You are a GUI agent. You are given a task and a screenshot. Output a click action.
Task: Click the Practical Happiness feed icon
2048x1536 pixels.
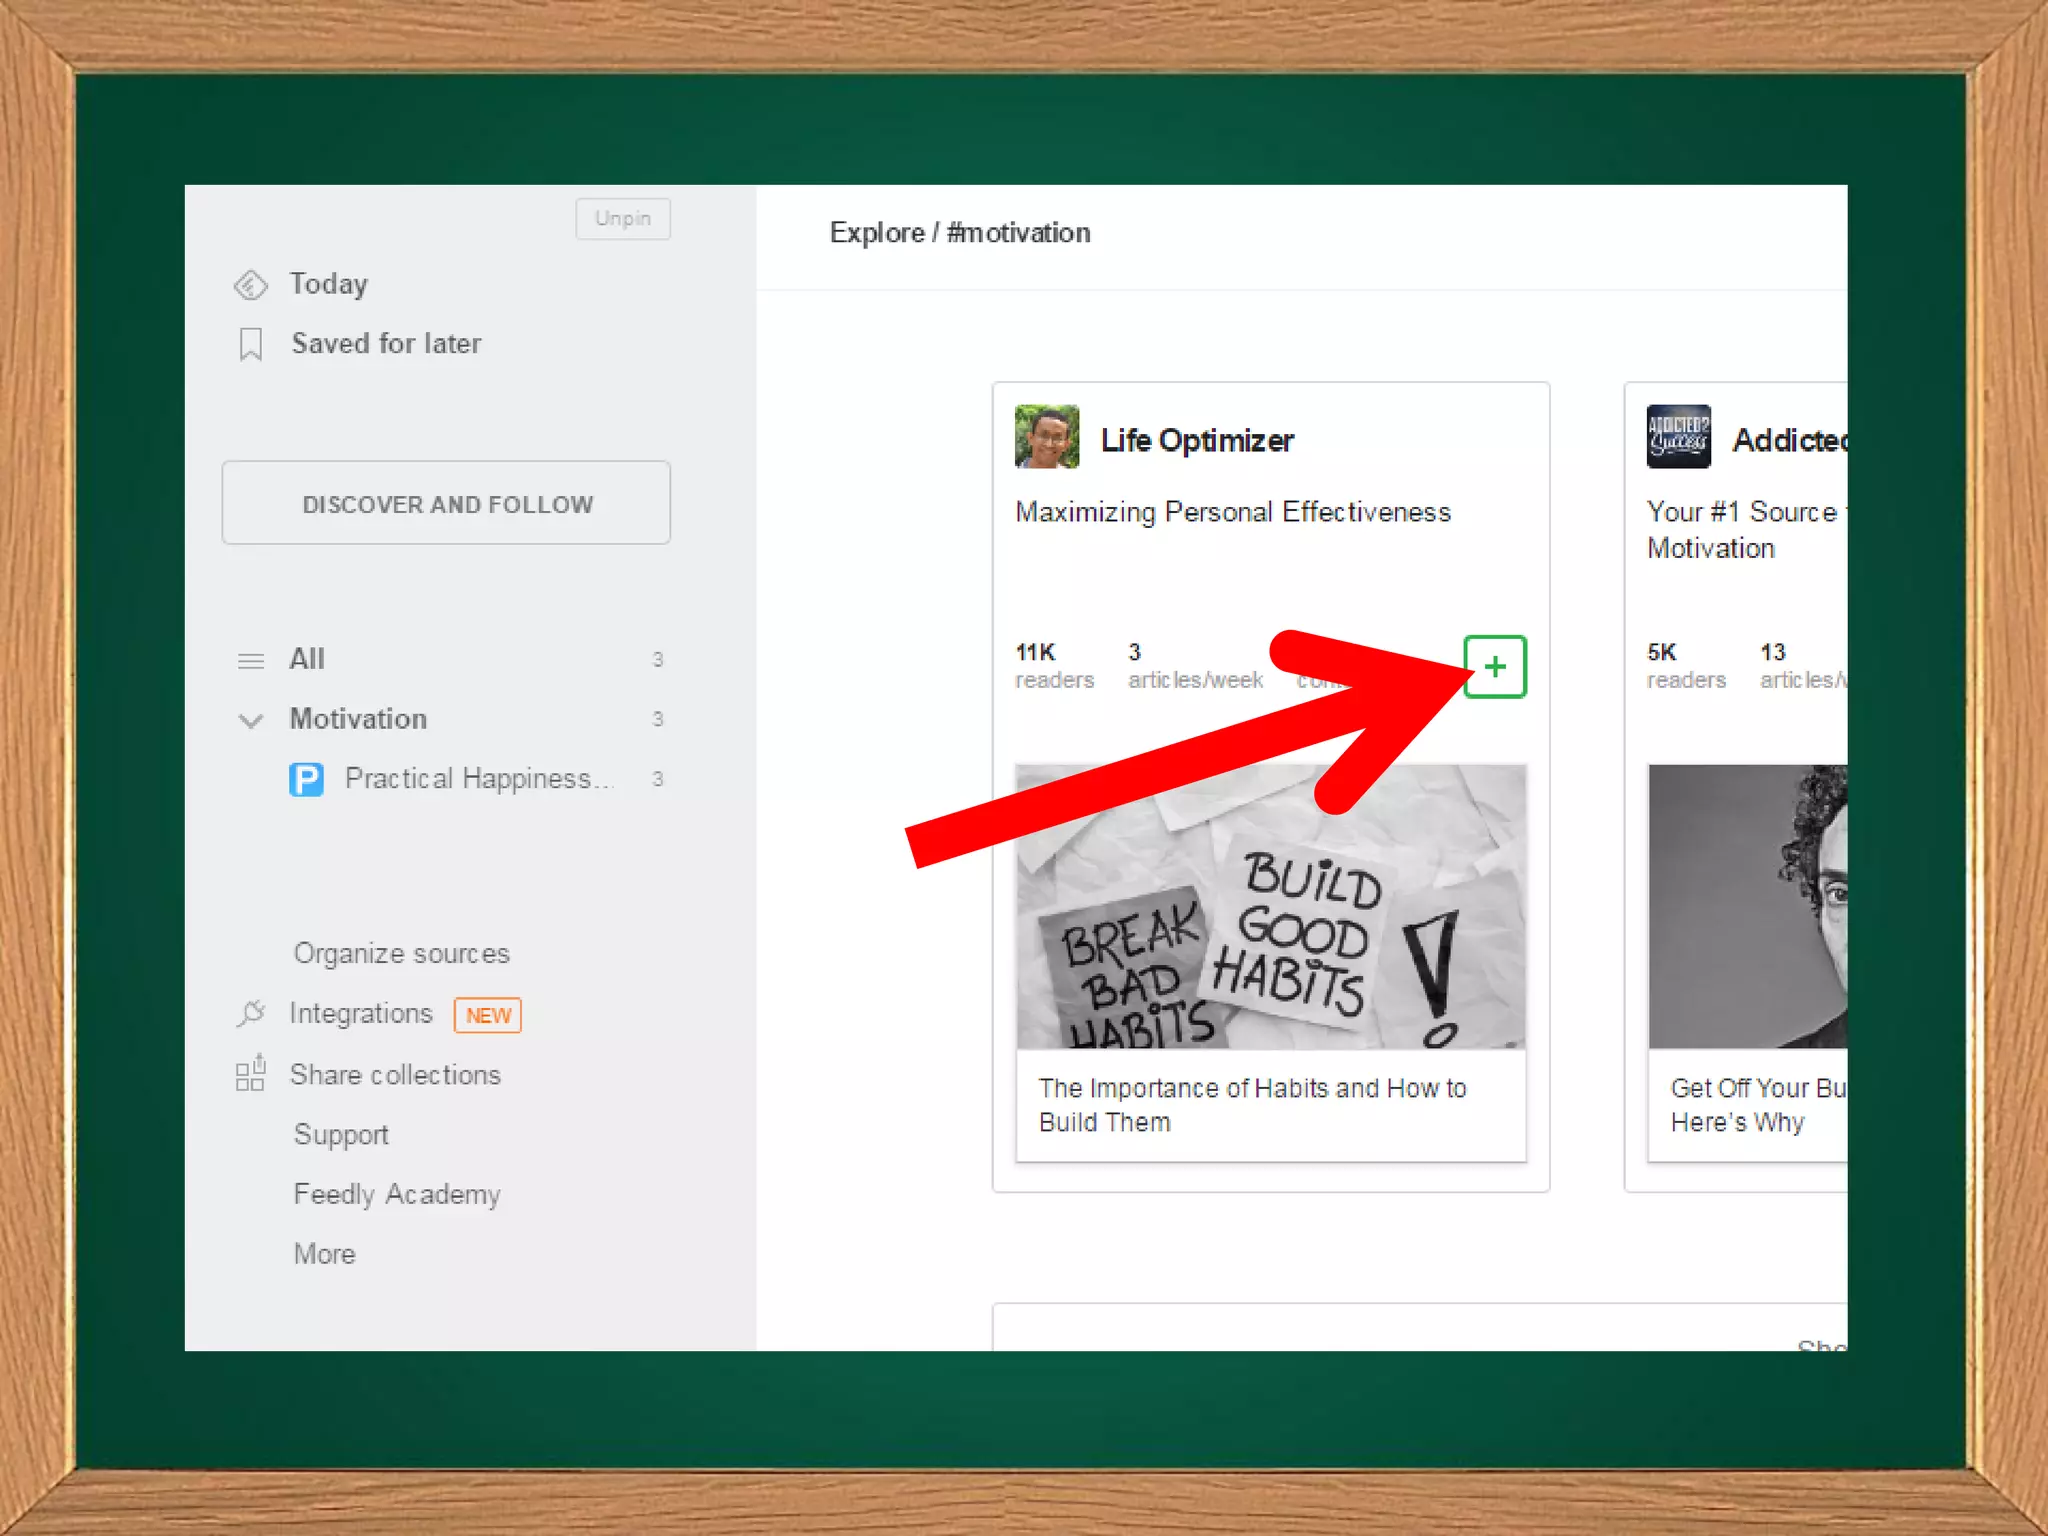(x=306, y=779)
